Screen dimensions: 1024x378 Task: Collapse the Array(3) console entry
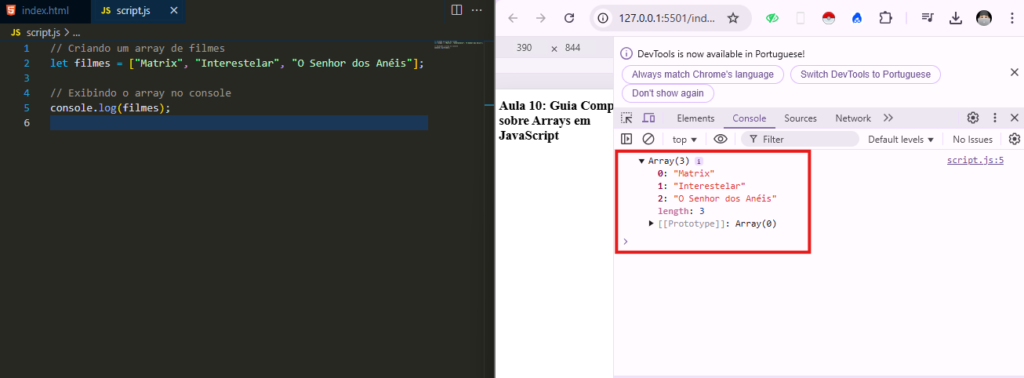tap(641, 161)
